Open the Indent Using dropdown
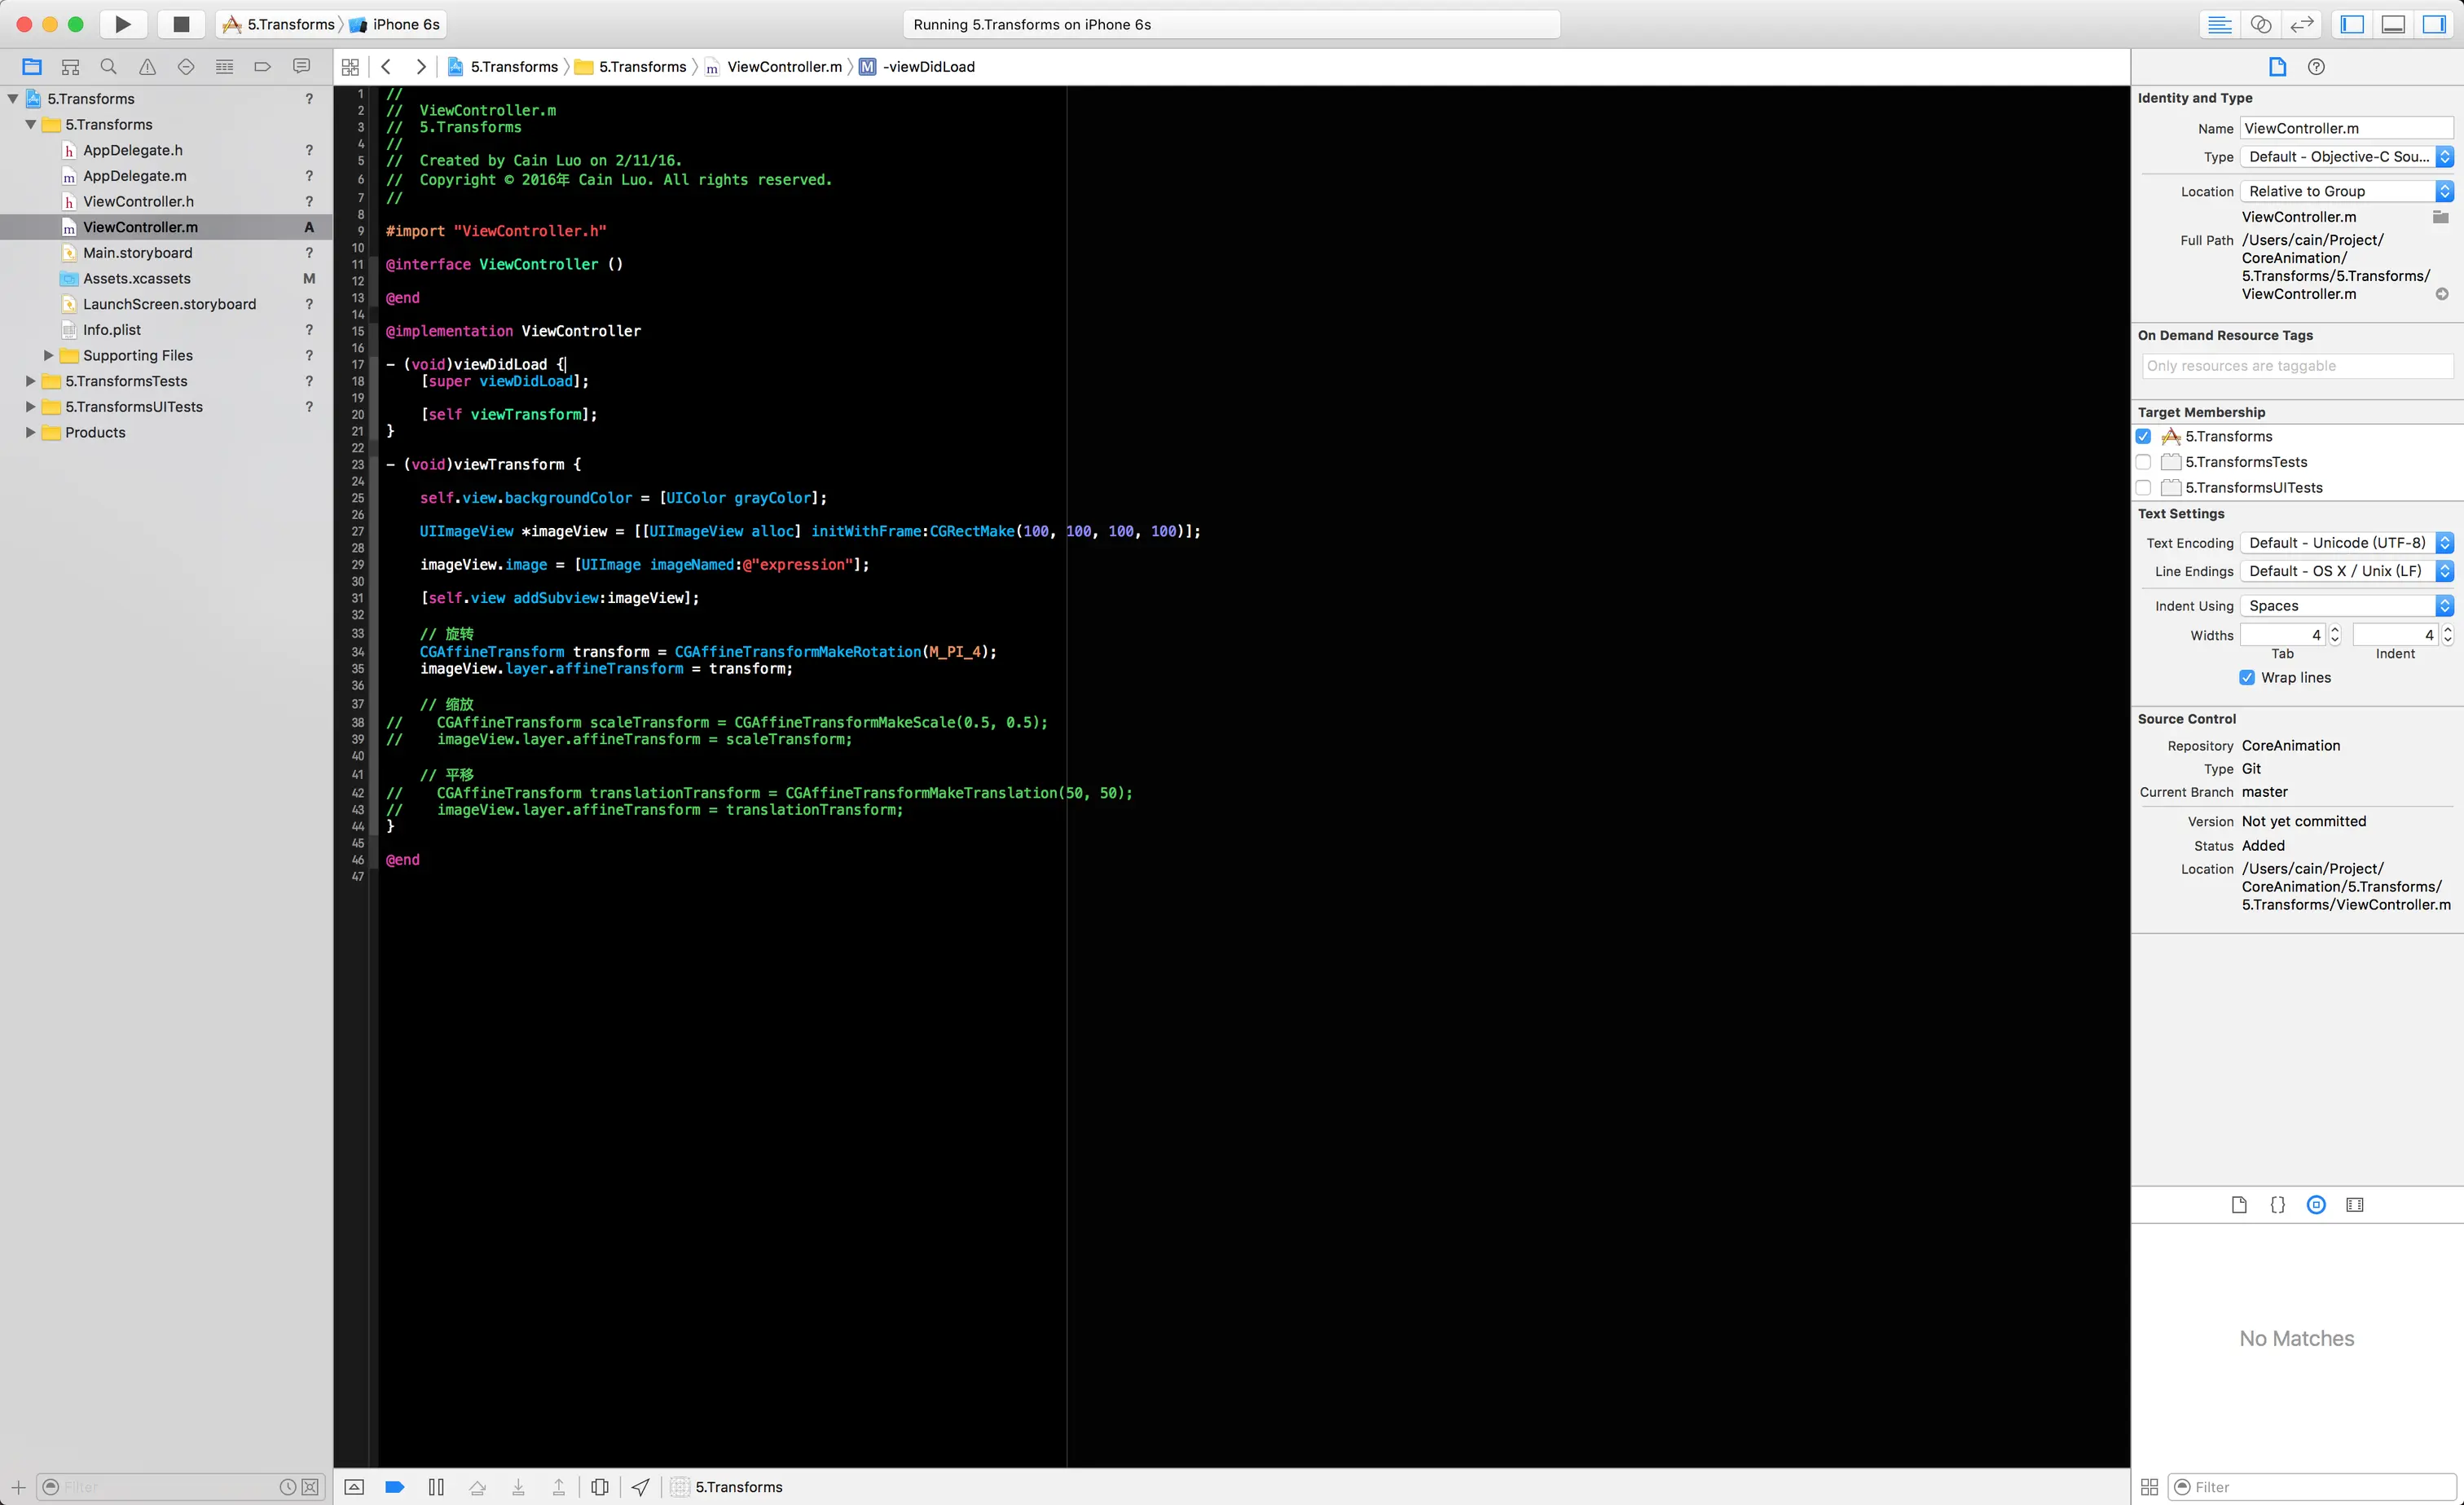 (x=2346, y=606)
